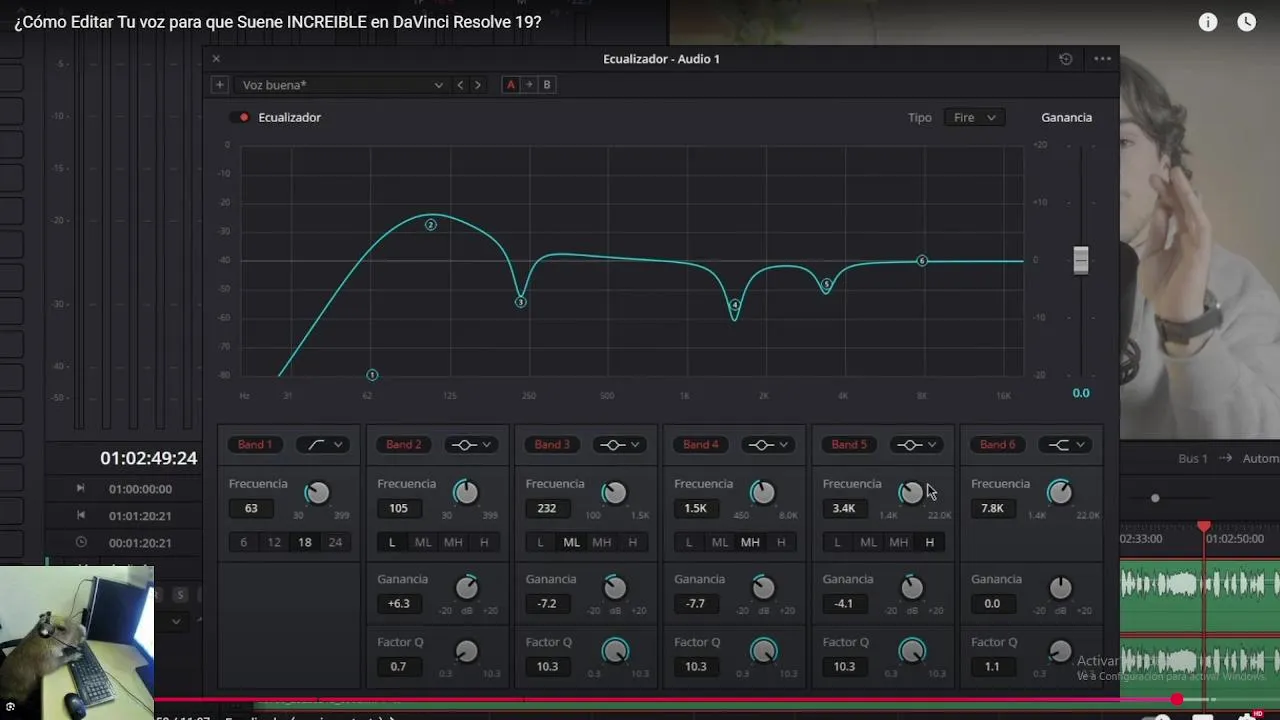Click Band 6 Frecuencia knob
The width and height of the screenshot is (1280, 720).
coord(1060,492)
